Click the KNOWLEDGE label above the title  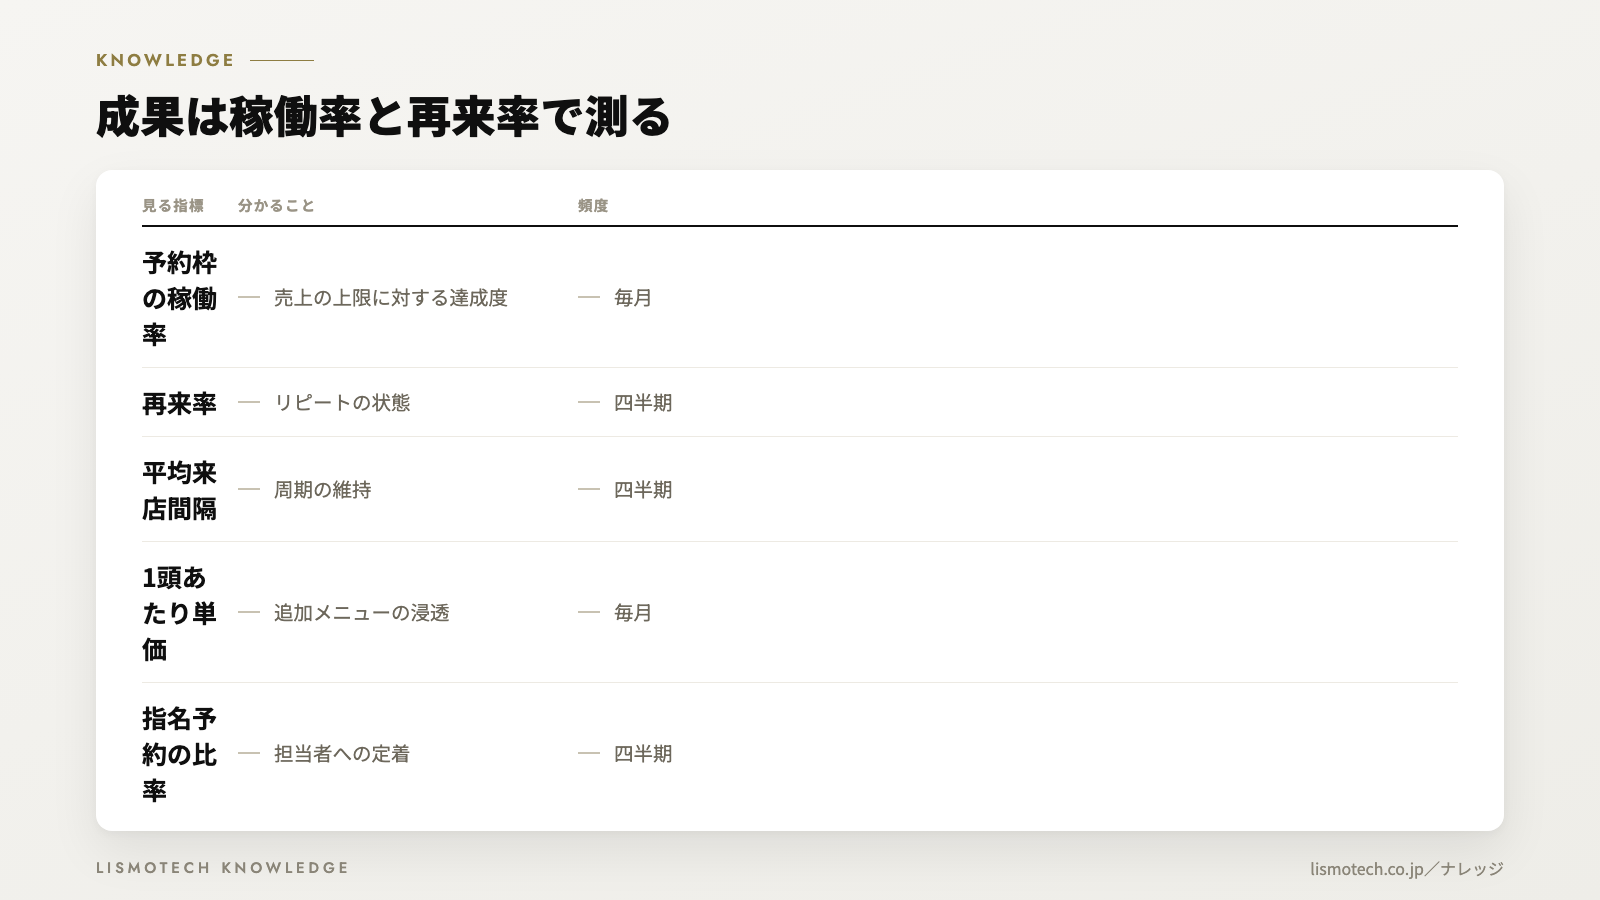[165, 60]
